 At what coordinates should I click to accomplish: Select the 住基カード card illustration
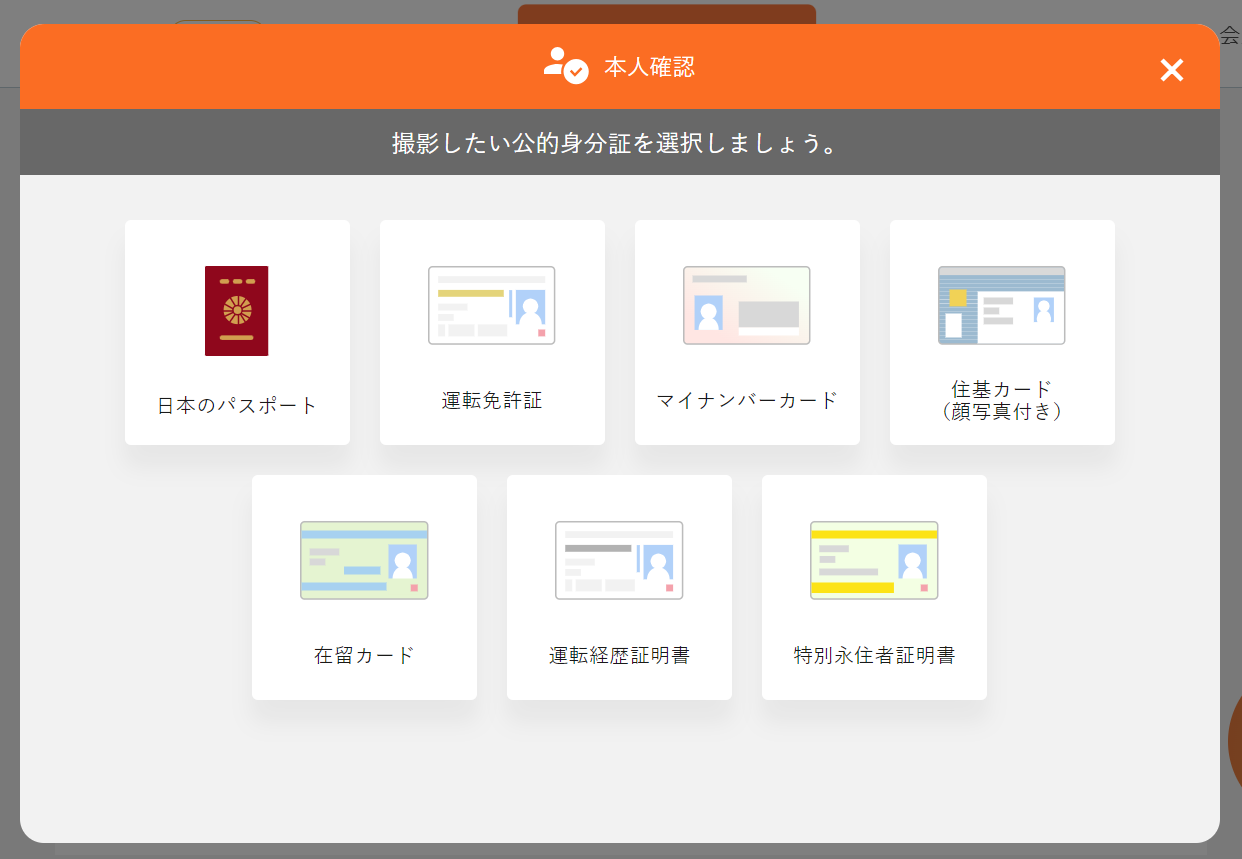(1002, 305)
